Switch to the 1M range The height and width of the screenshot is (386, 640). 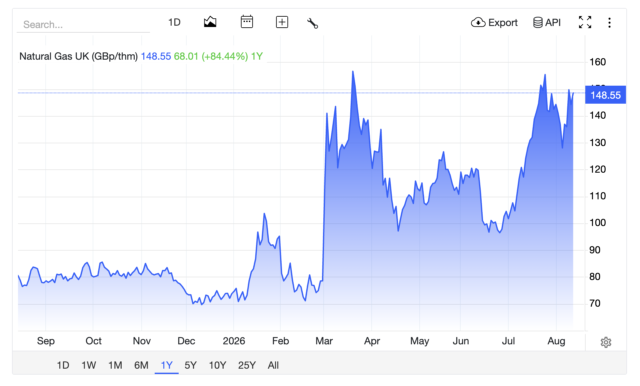115,365
